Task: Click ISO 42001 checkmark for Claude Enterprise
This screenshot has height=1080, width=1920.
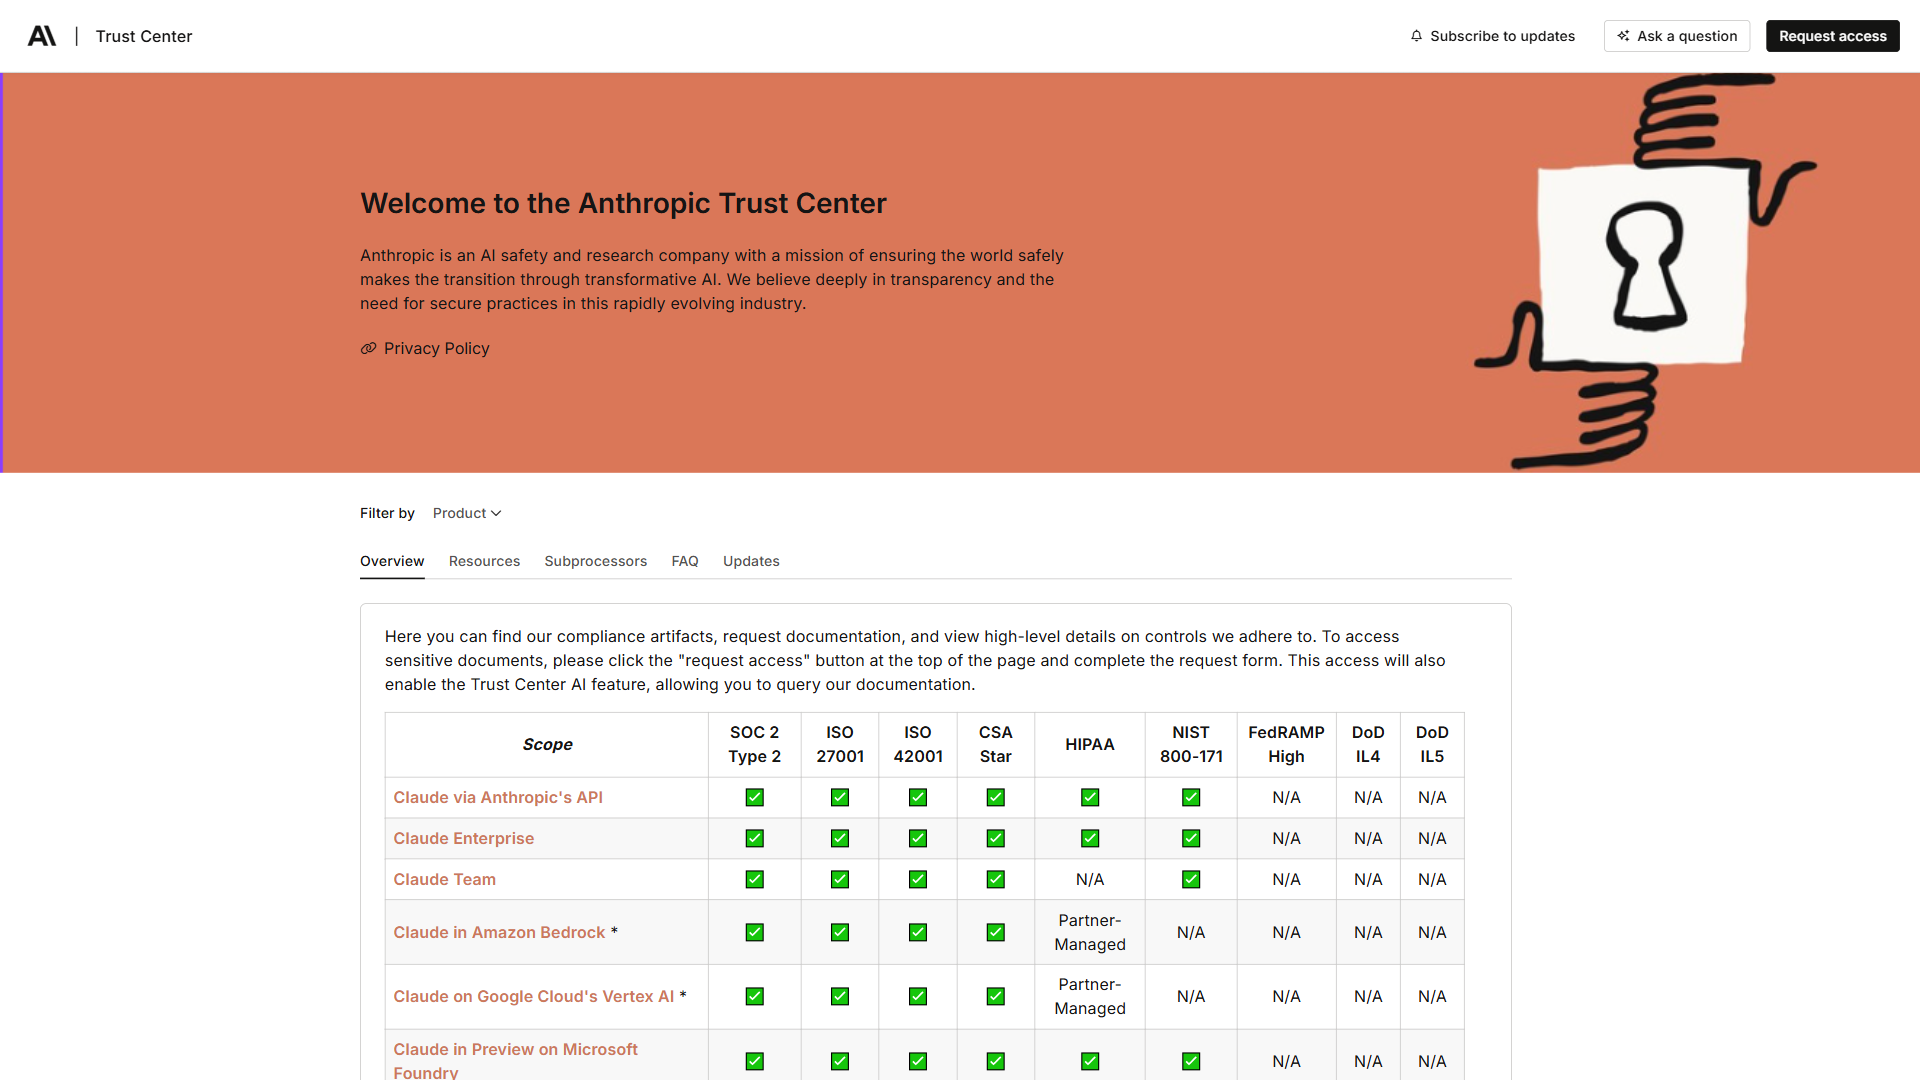Action: pyautogui.click(x=918, y=838)
